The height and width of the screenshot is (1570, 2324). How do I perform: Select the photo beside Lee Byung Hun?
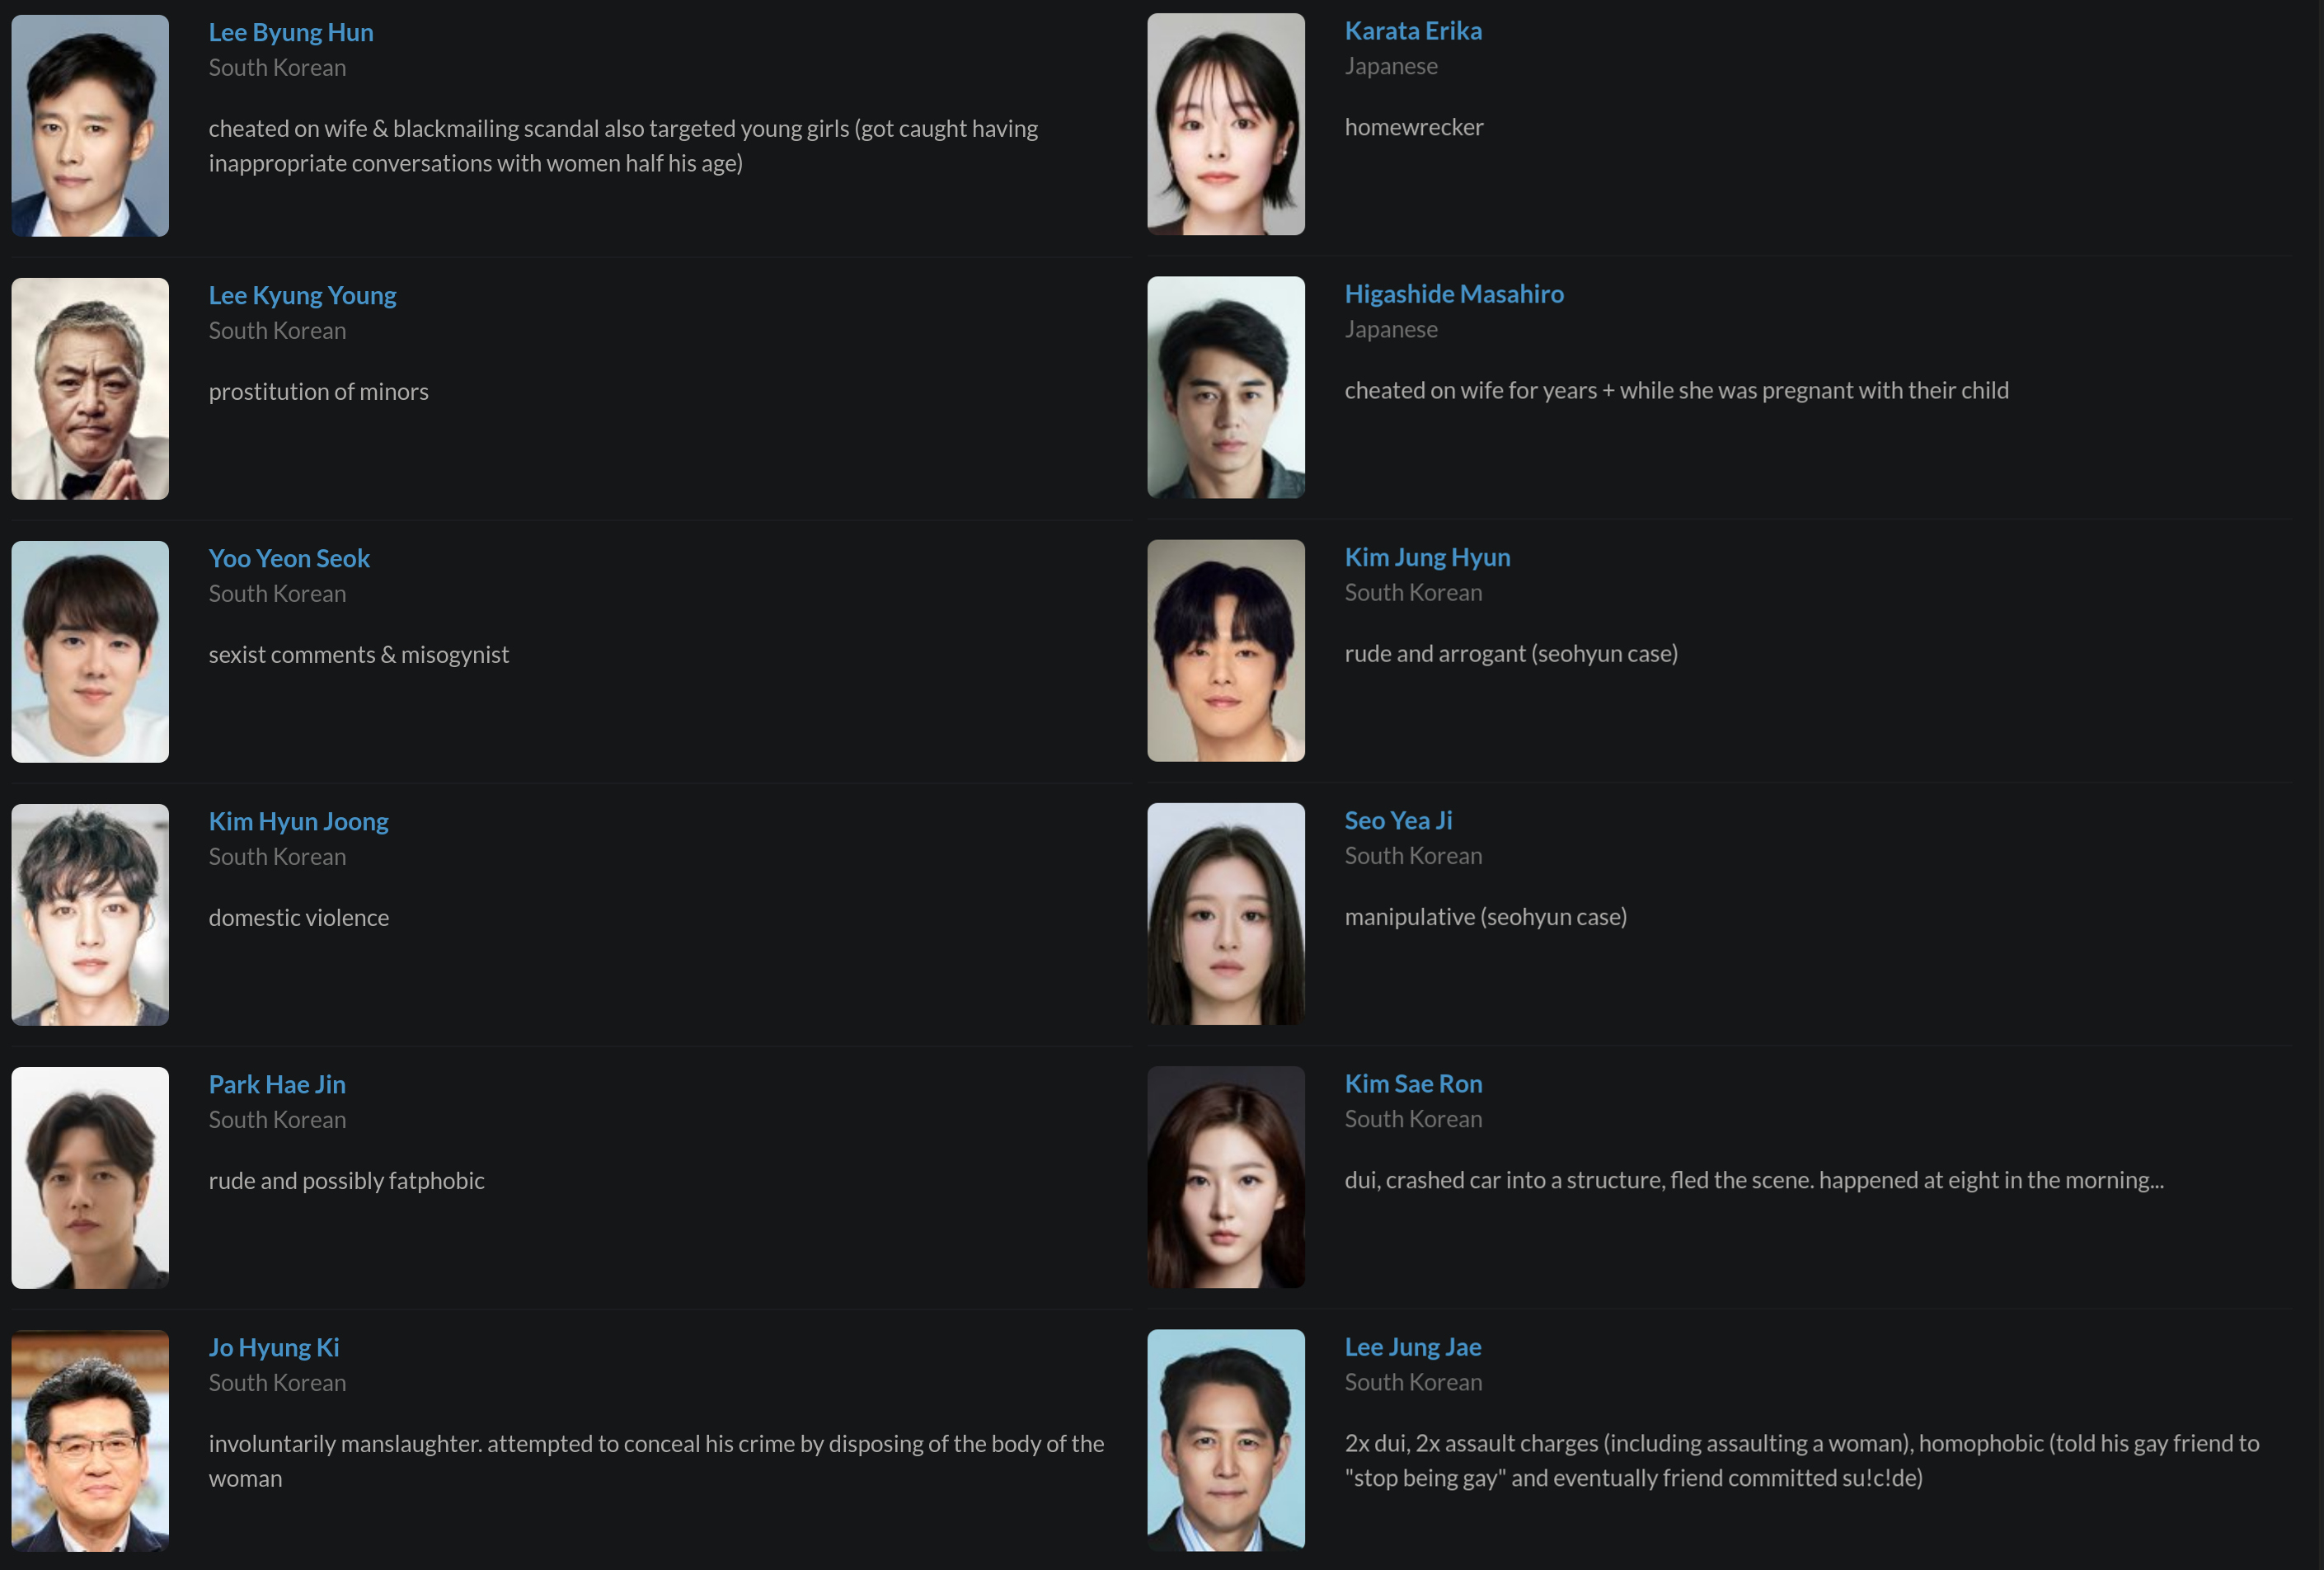coord(90,126)
